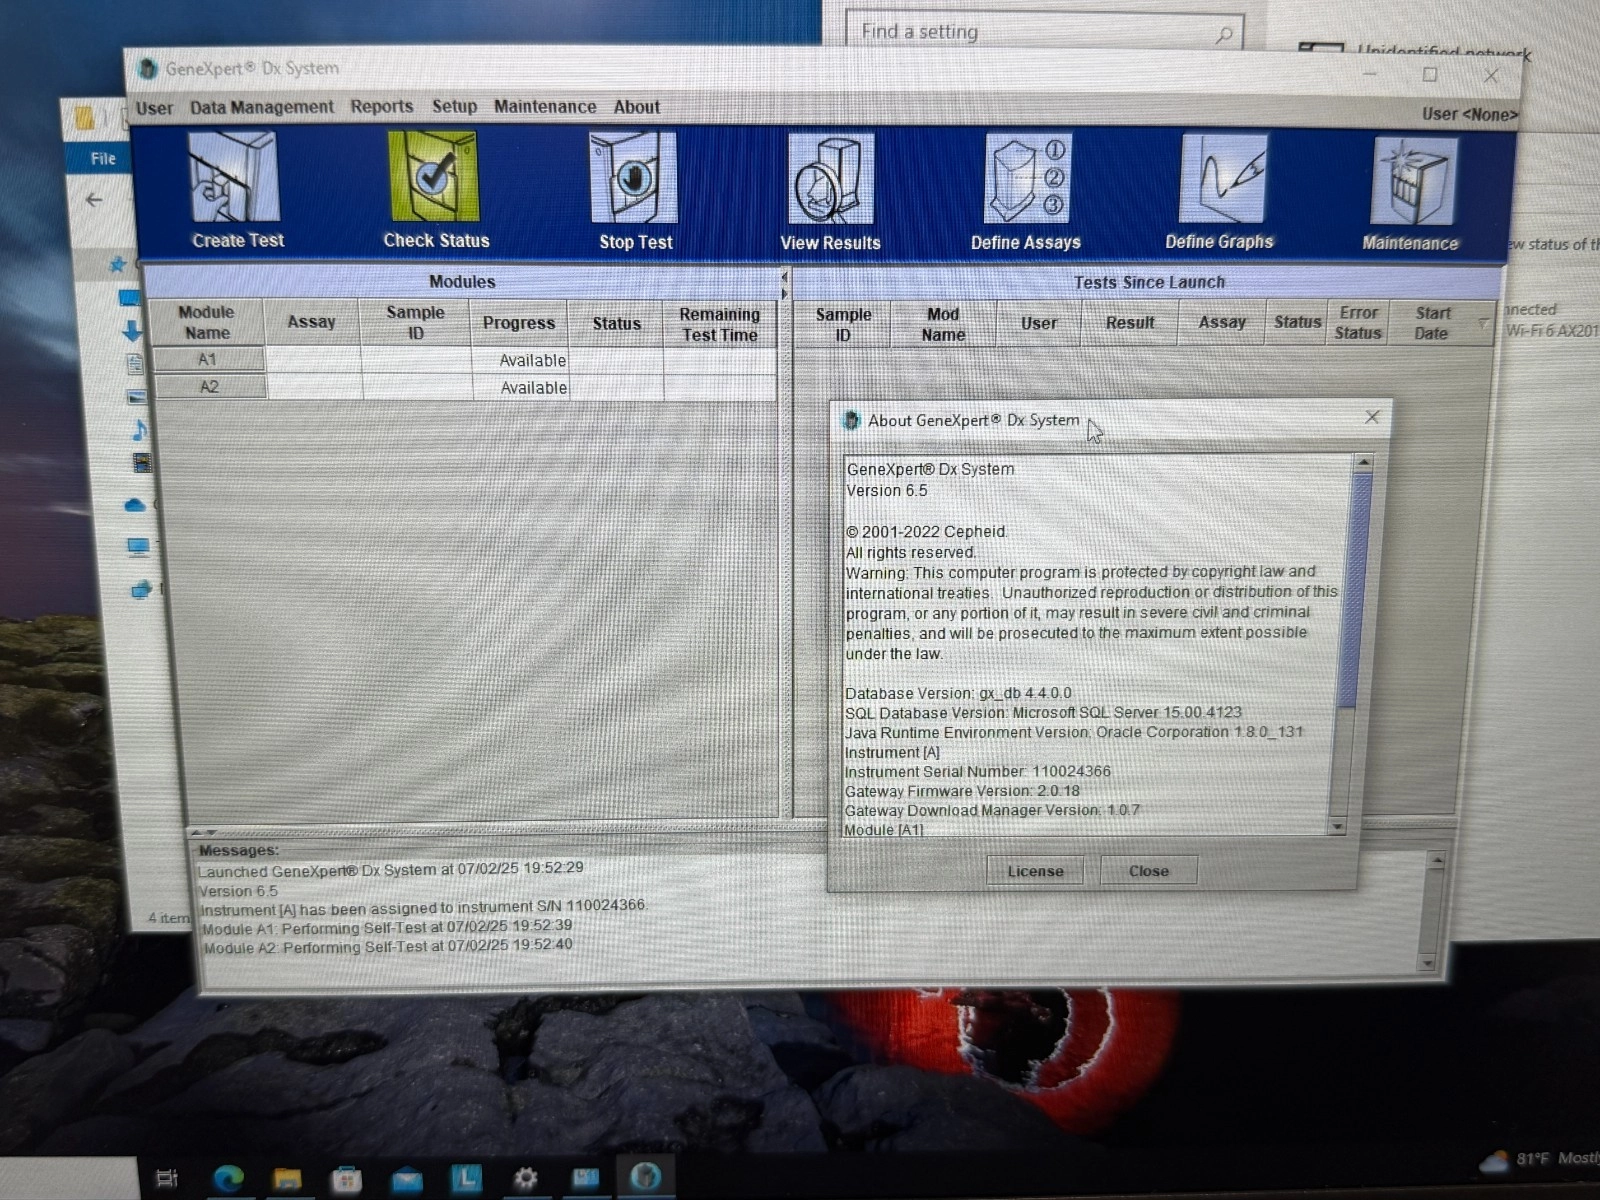The image size is (1600, 1200).
Task: Click panel collapse arrows beside Modules header
Action: 785,284
